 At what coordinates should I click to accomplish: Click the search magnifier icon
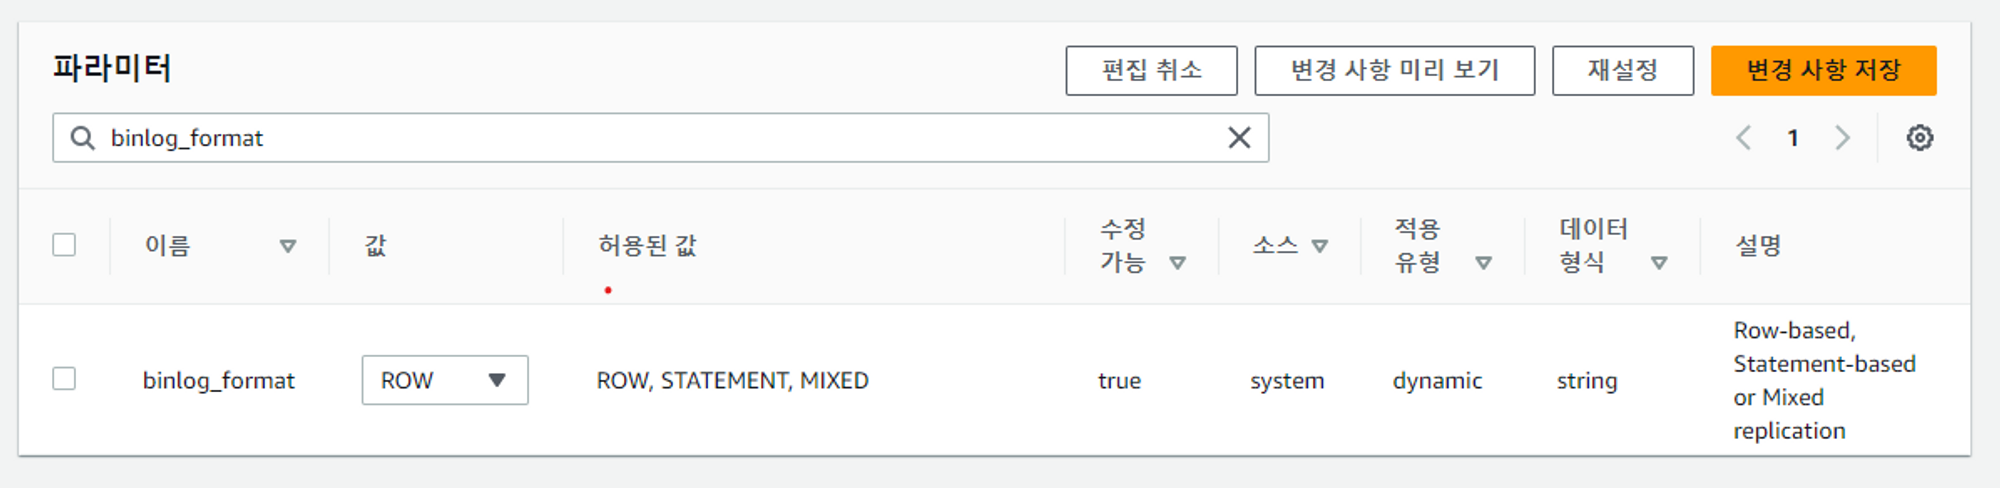pos(82,138)
